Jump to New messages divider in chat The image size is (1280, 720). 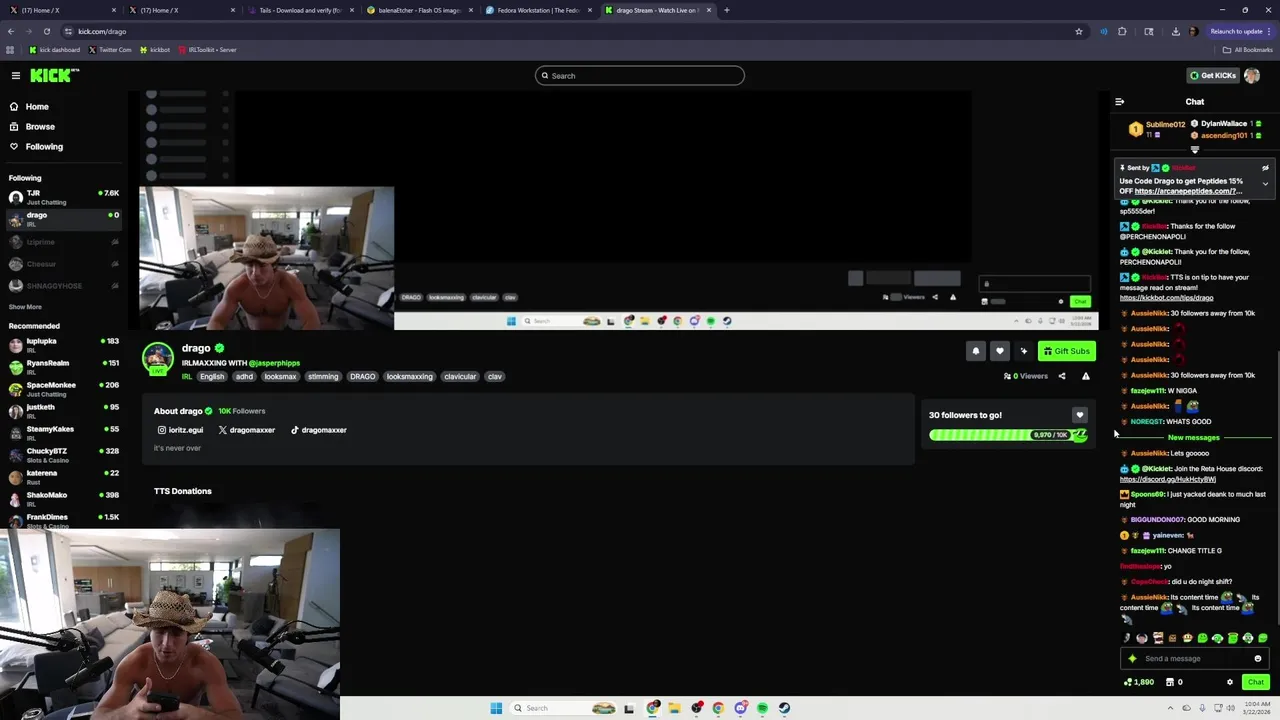1194,438
